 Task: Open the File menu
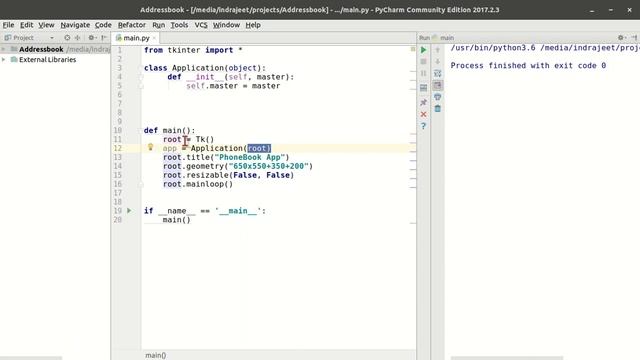pyautogui.click(x=8, y=25)
